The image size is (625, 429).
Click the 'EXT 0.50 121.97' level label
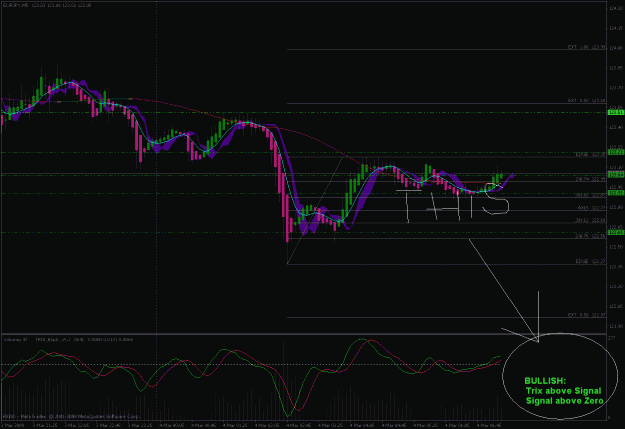pos(587,315)
